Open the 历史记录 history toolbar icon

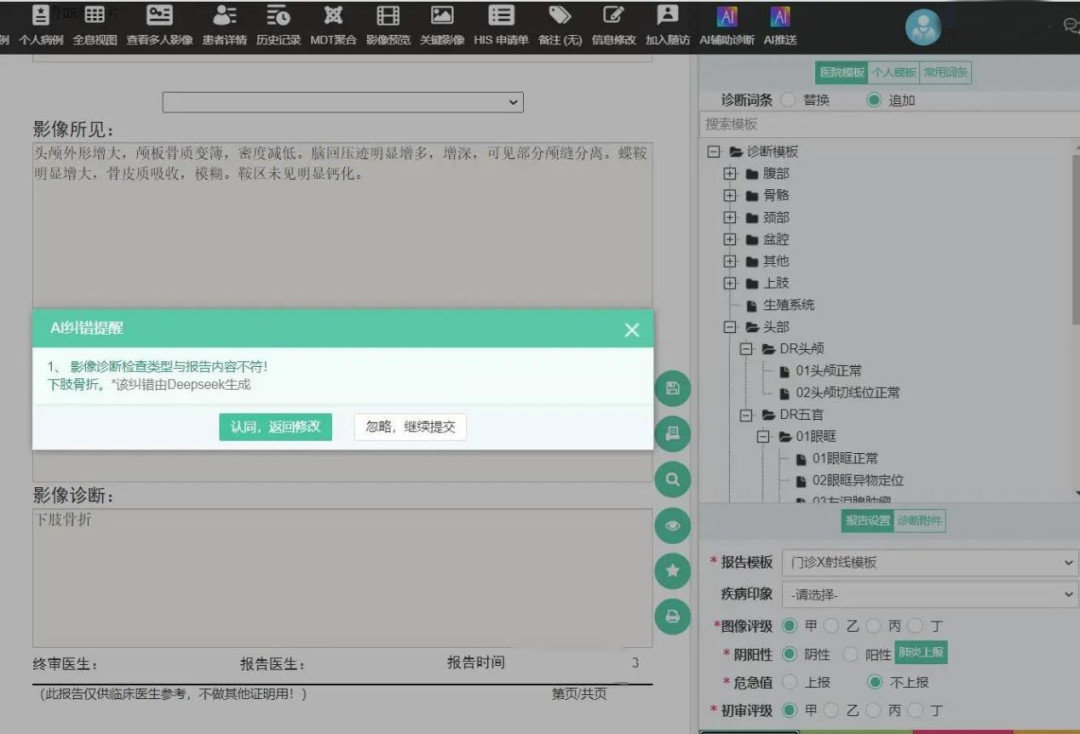coord(278,24)
